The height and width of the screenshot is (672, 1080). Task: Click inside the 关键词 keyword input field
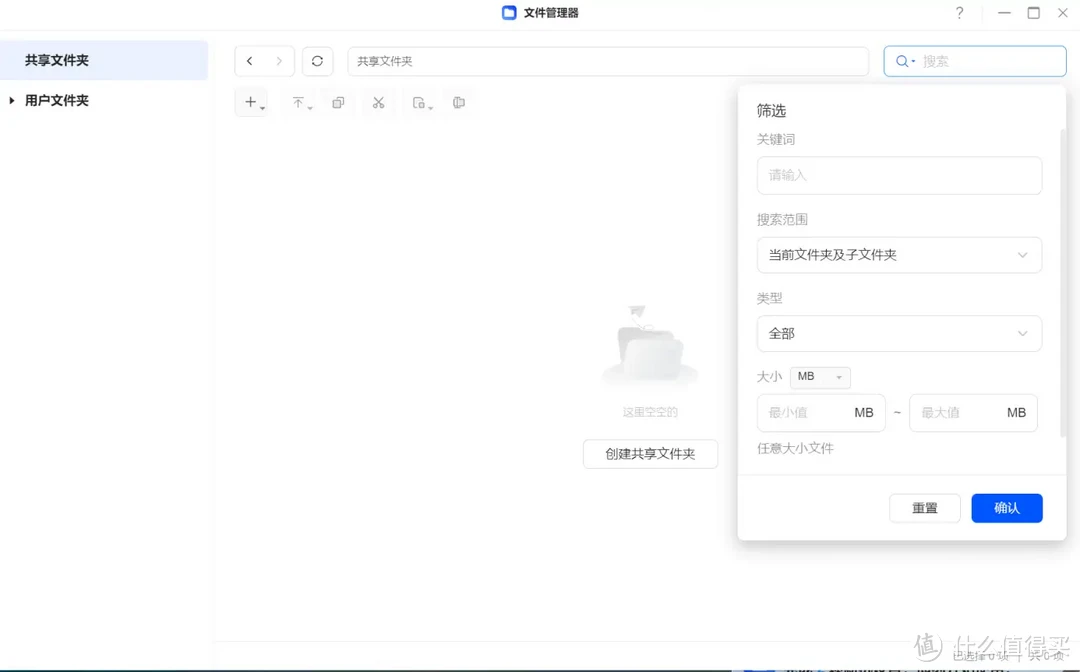(x=899, y=175)
